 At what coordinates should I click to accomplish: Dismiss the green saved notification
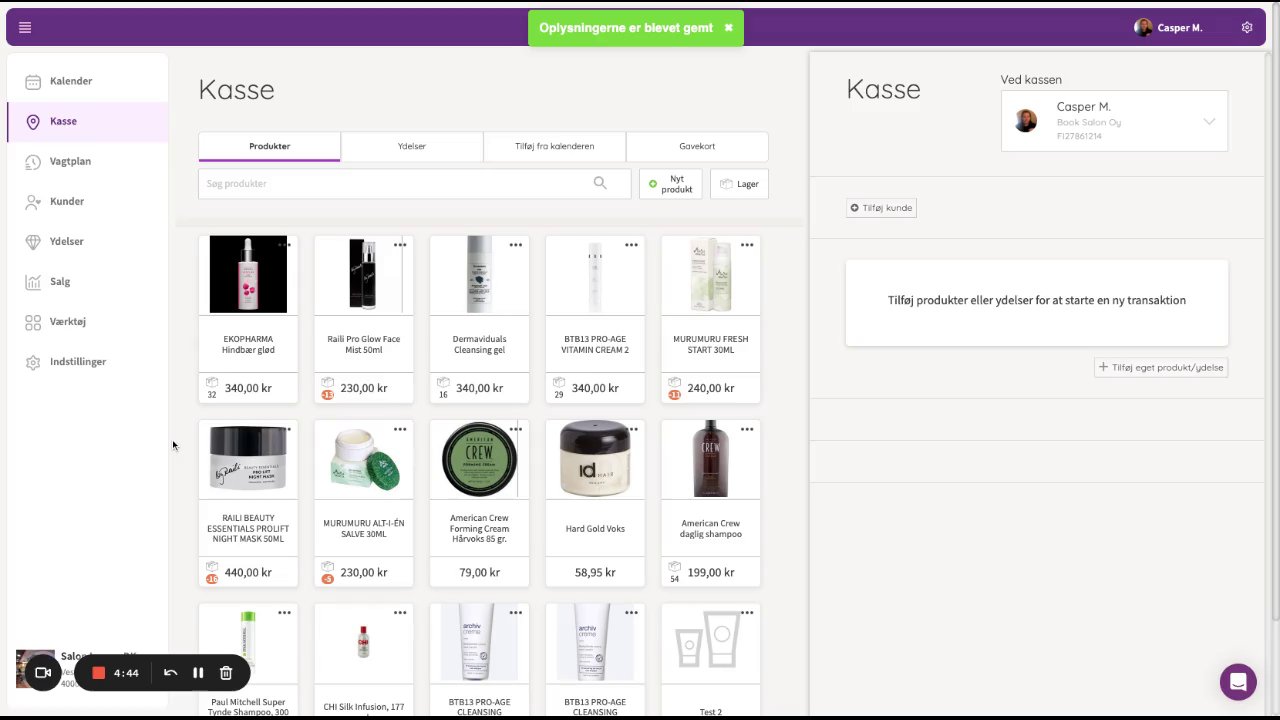pyautogui.click(x=728, y=28)
